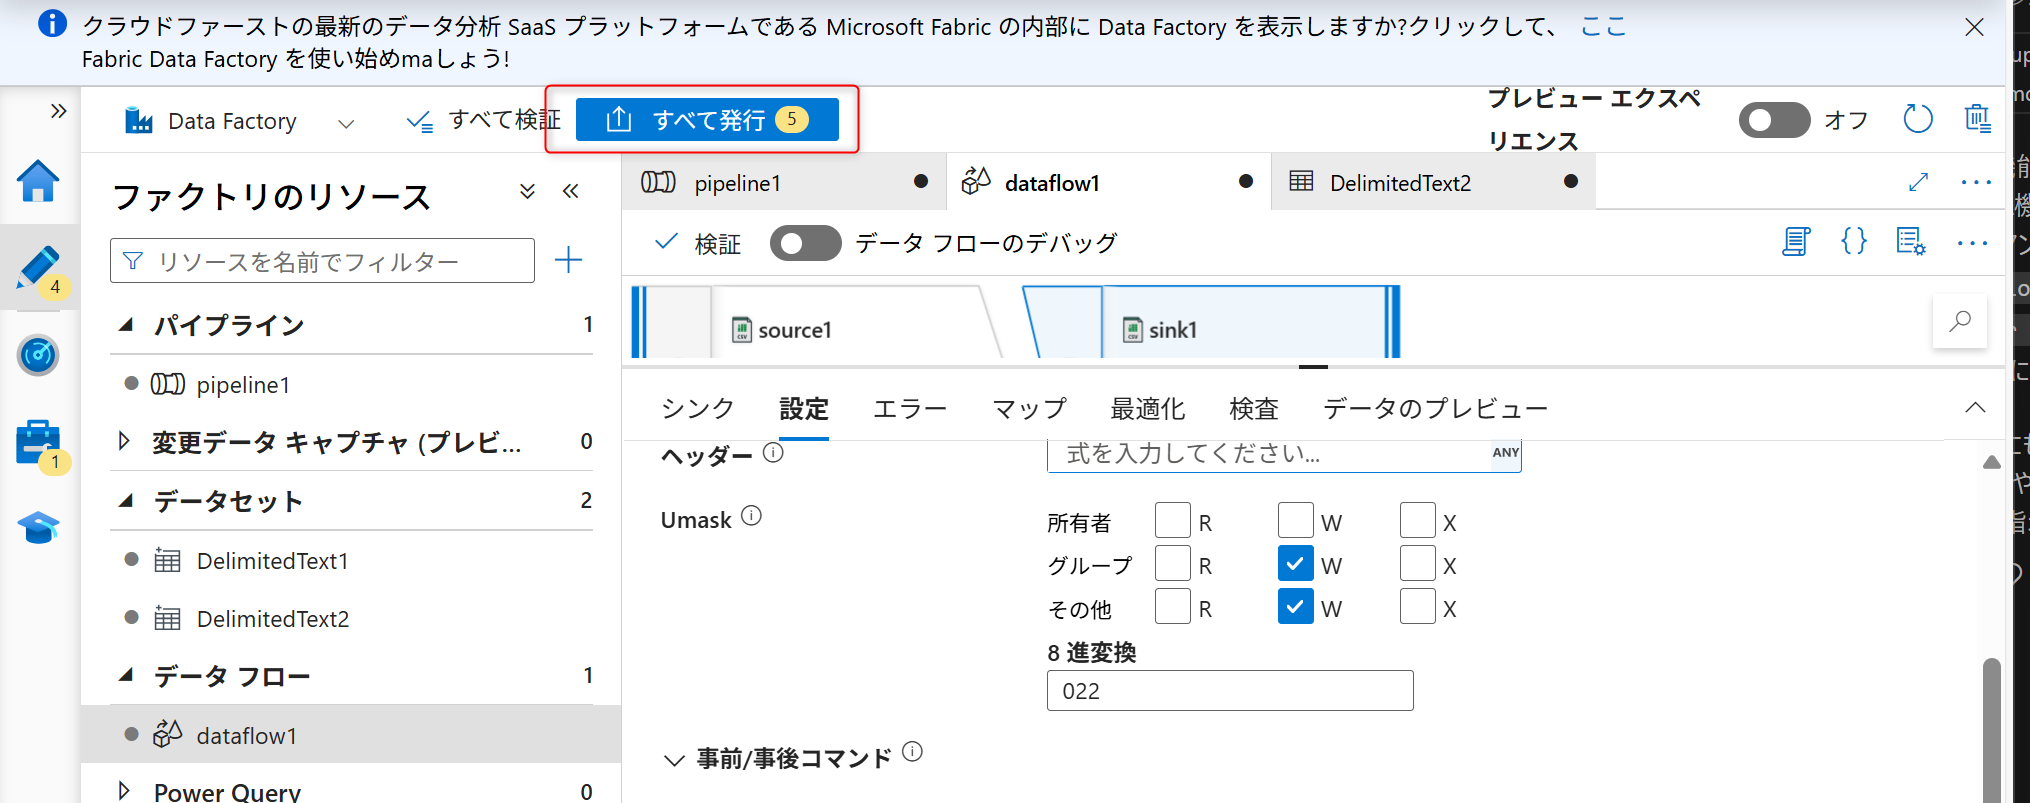Search the data flow canvas

pyautogui.click(x=1960, y=321)
